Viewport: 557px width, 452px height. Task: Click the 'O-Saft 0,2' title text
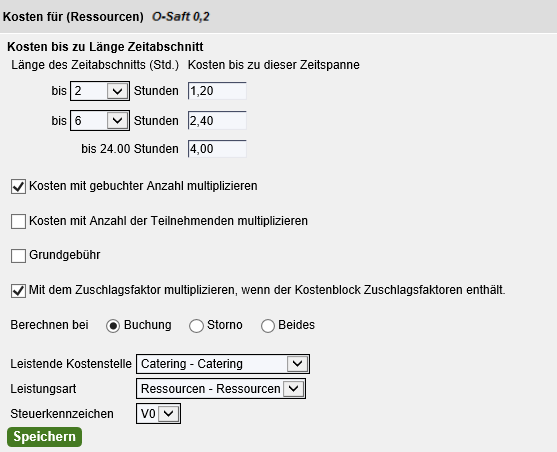(x=180, y=17)
